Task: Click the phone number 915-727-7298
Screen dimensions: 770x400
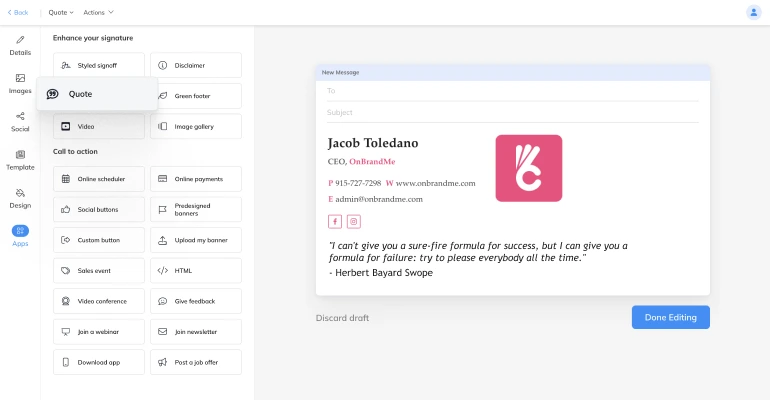Action: click(x=358, y=183)
